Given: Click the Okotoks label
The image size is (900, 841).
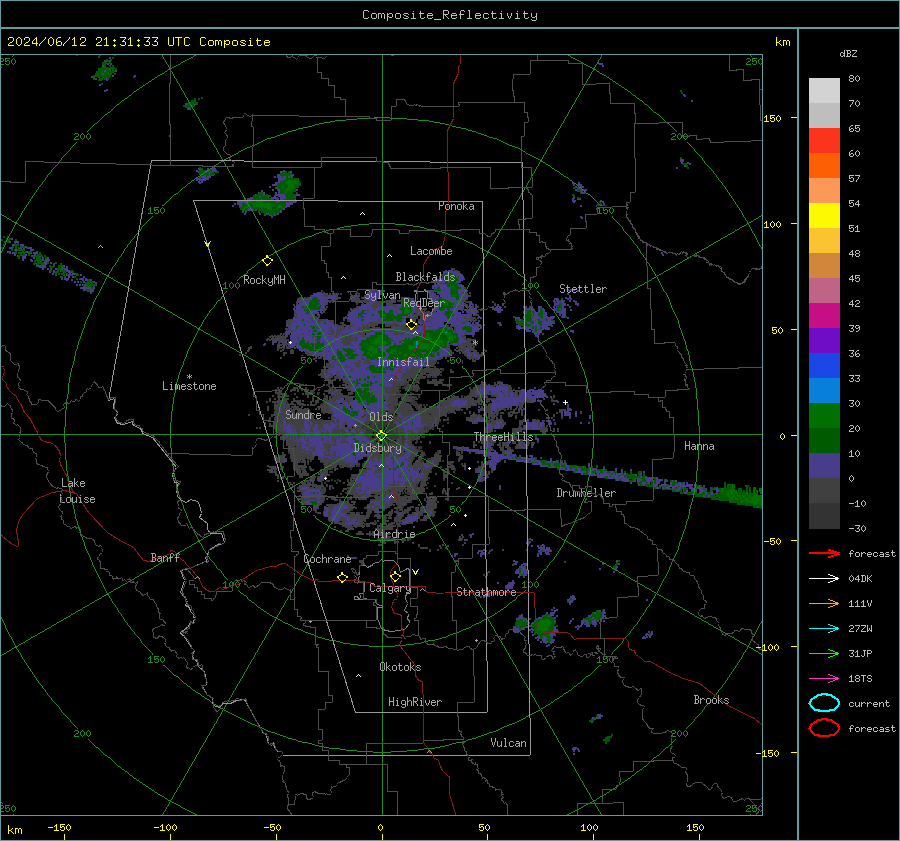Looking at the screenshot, I should pos(400,667).
